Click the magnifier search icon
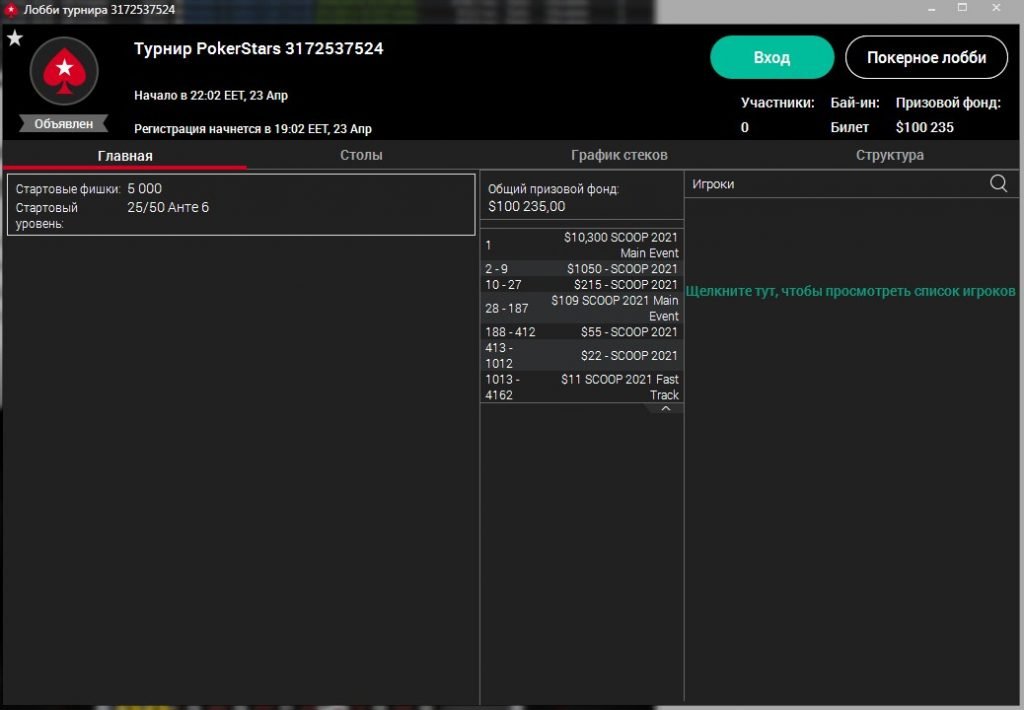Screen dimensions: 1024x710 [998, 183]
